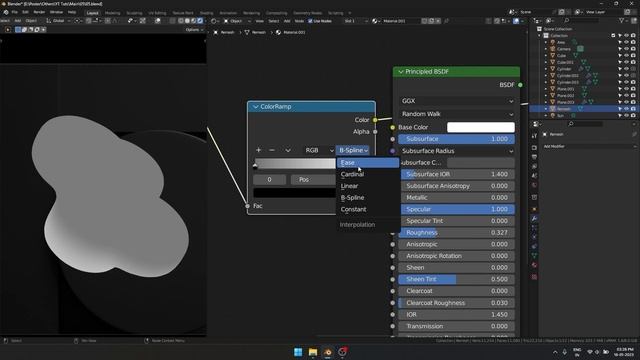Open the File menu
The height and width of the screenshot is (360, 640).
tap(15, 12)
